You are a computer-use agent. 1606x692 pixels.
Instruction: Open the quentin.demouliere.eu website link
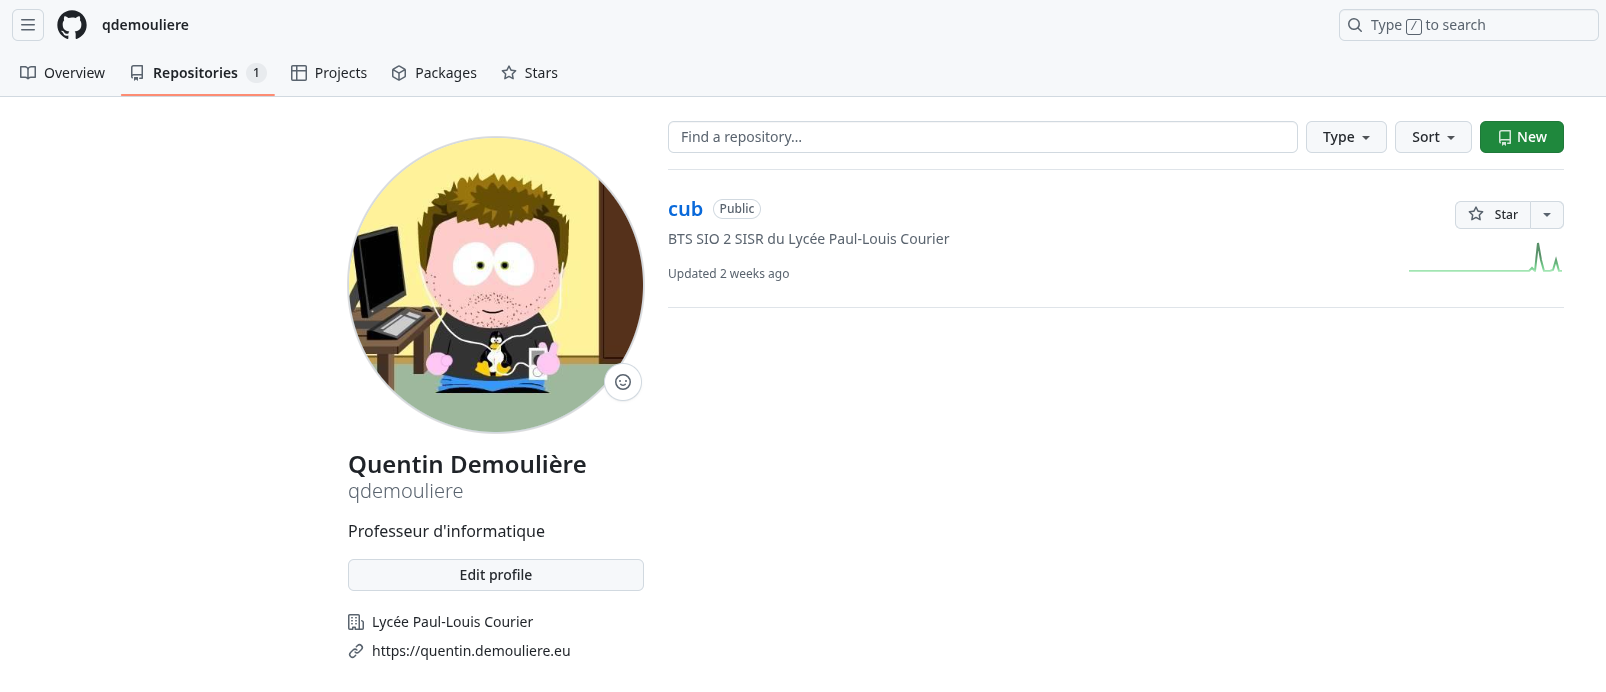point(471,651)
